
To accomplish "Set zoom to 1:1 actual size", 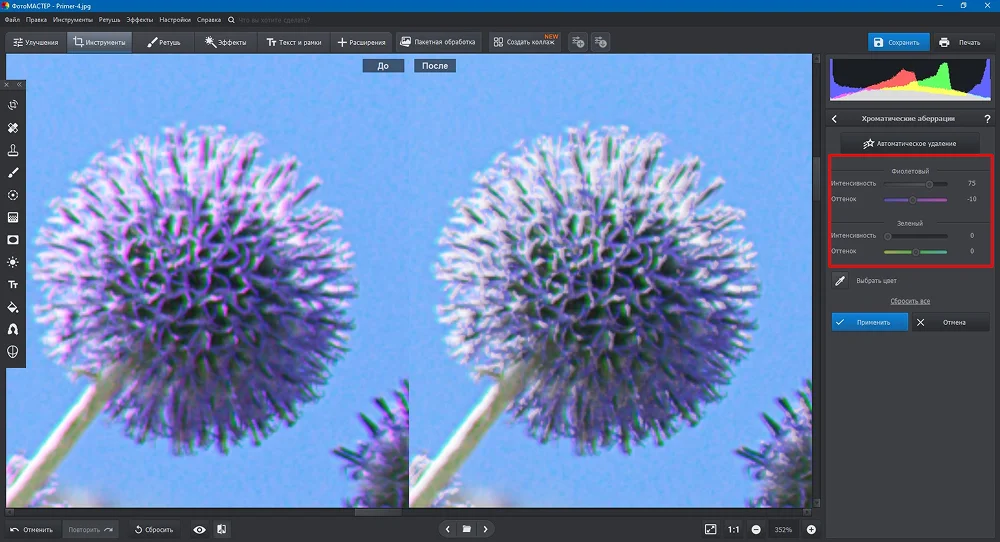I will pos(734,529).
